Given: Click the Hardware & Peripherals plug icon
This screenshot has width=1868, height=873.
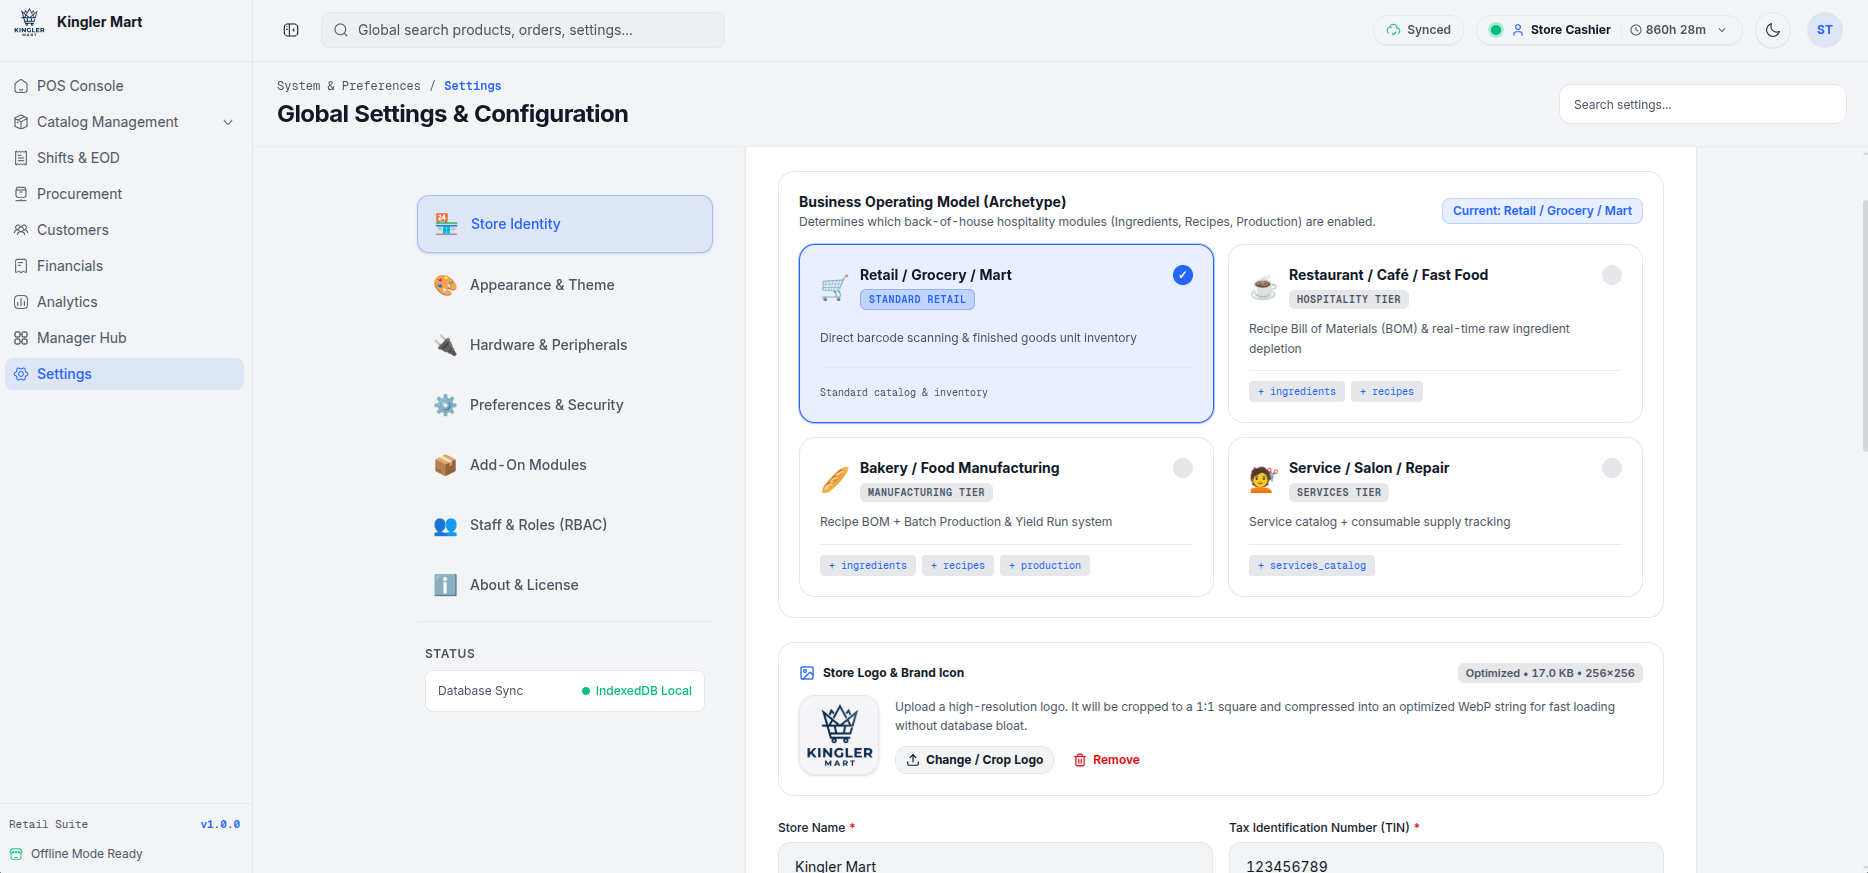Looking at the screenshot, I should point(445,345).
